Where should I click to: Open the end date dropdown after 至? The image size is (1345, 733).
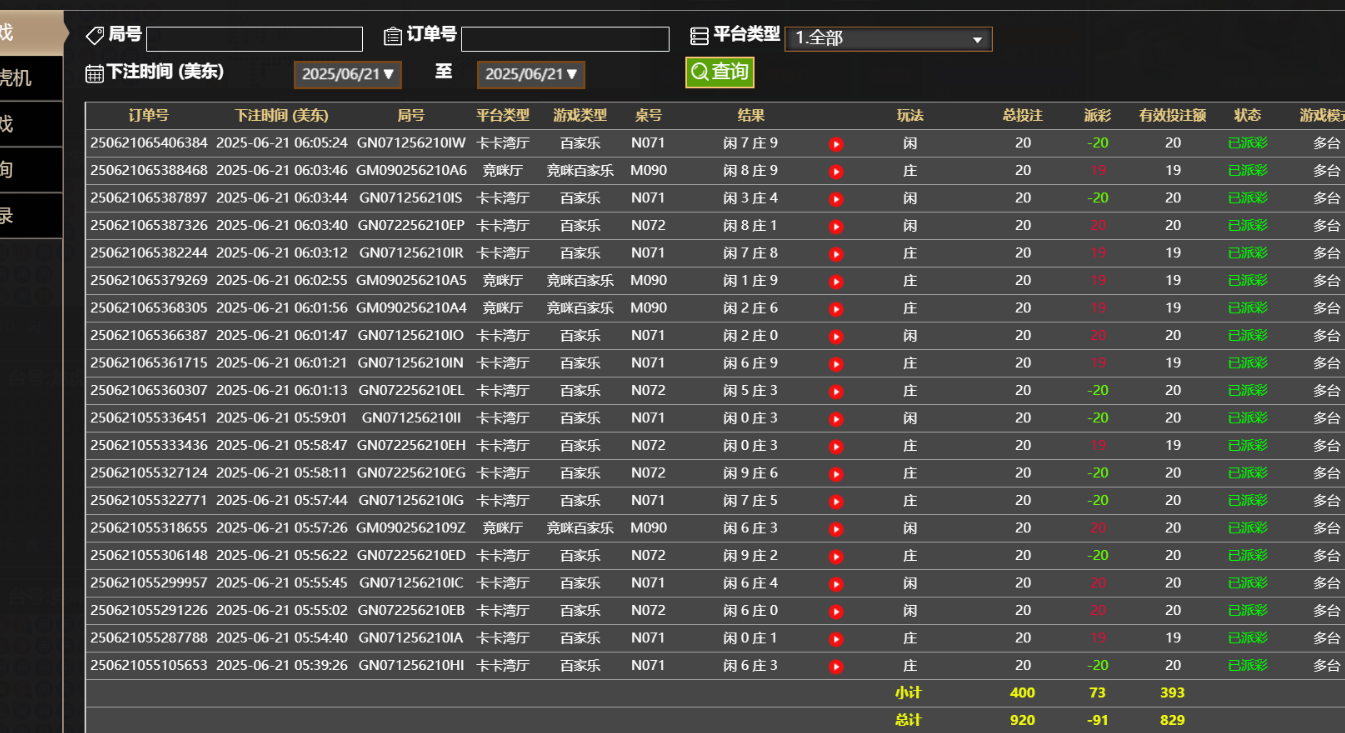(530, 74)
